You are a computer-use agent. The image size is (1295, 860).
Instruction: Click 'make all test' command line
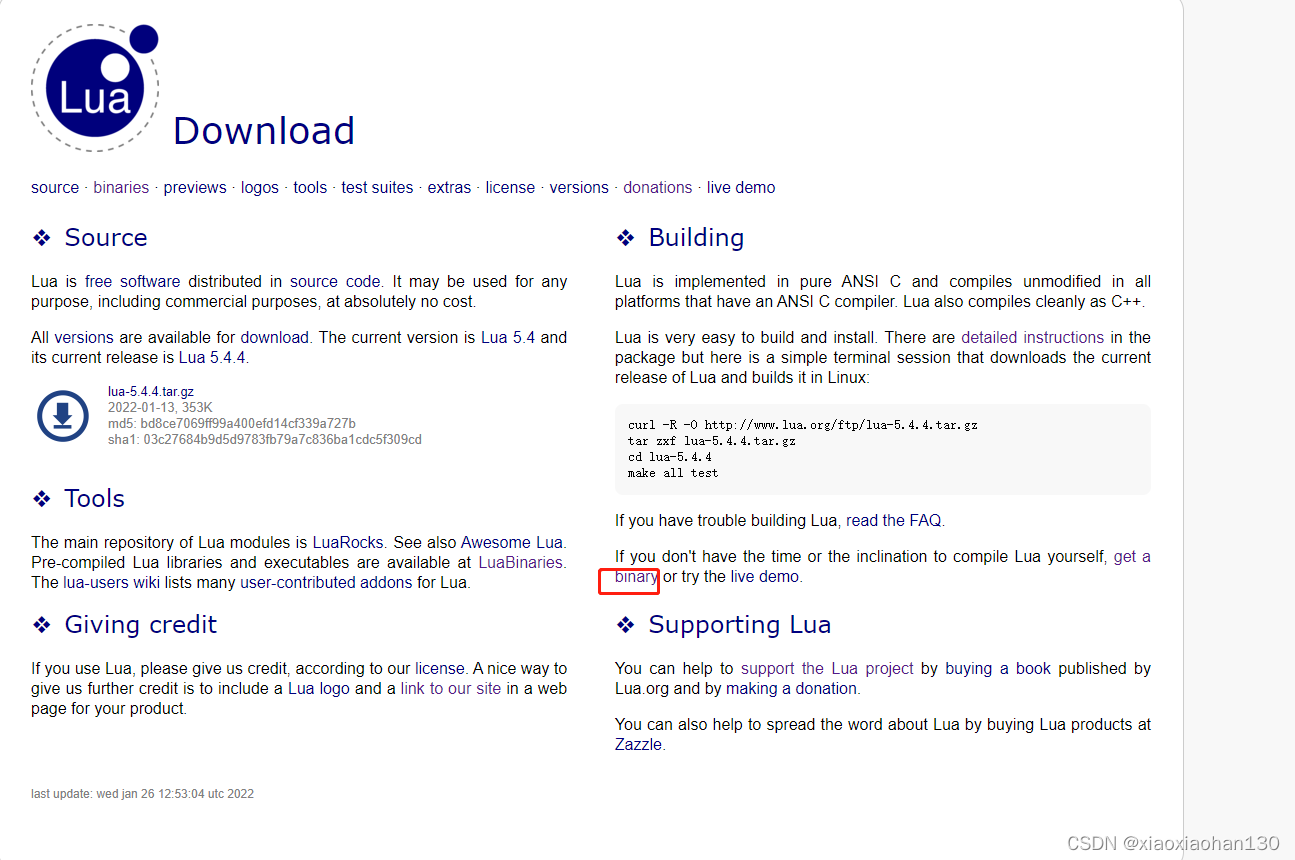click(x=673, y=472)
